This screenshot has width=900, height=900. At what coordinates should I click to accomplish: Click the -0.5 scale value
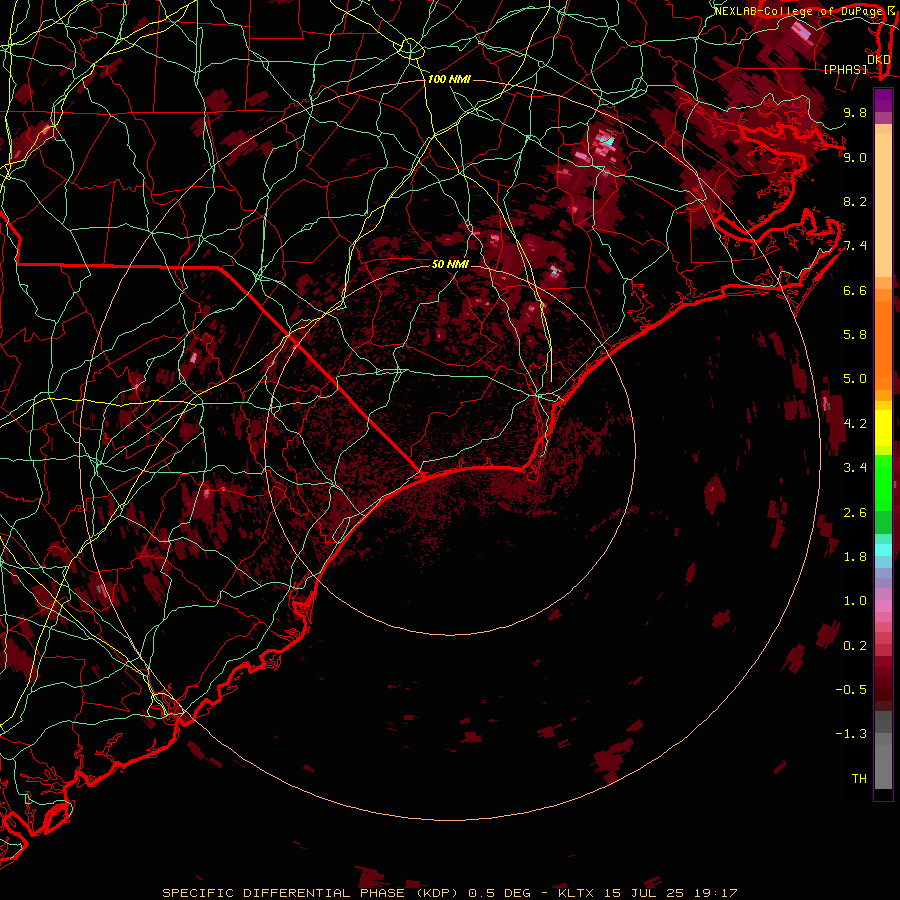click(x=852, y=690)
